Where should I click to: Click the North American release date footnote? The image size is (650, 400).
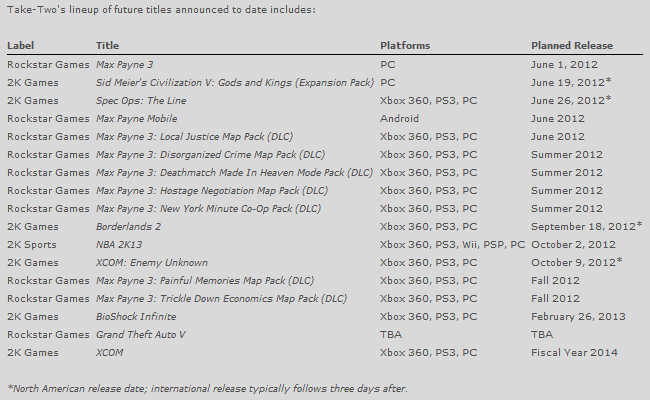coord(208,389)
